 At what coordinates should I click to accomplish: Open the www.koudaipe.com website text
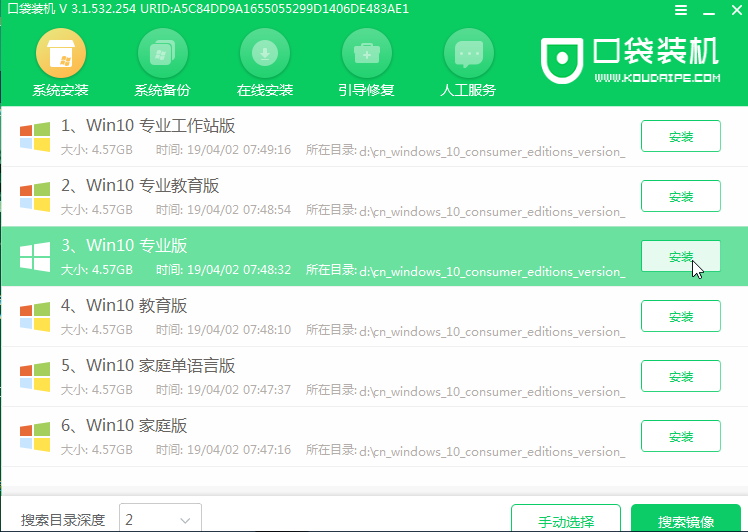tap(657, 77)
